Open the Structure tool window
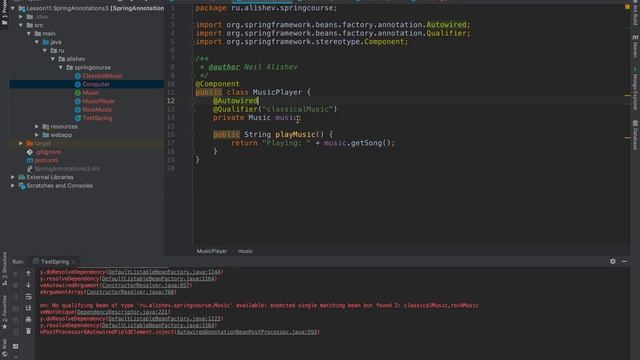The height and width of the screenshot is (360, 640). (x=4, y=269)
